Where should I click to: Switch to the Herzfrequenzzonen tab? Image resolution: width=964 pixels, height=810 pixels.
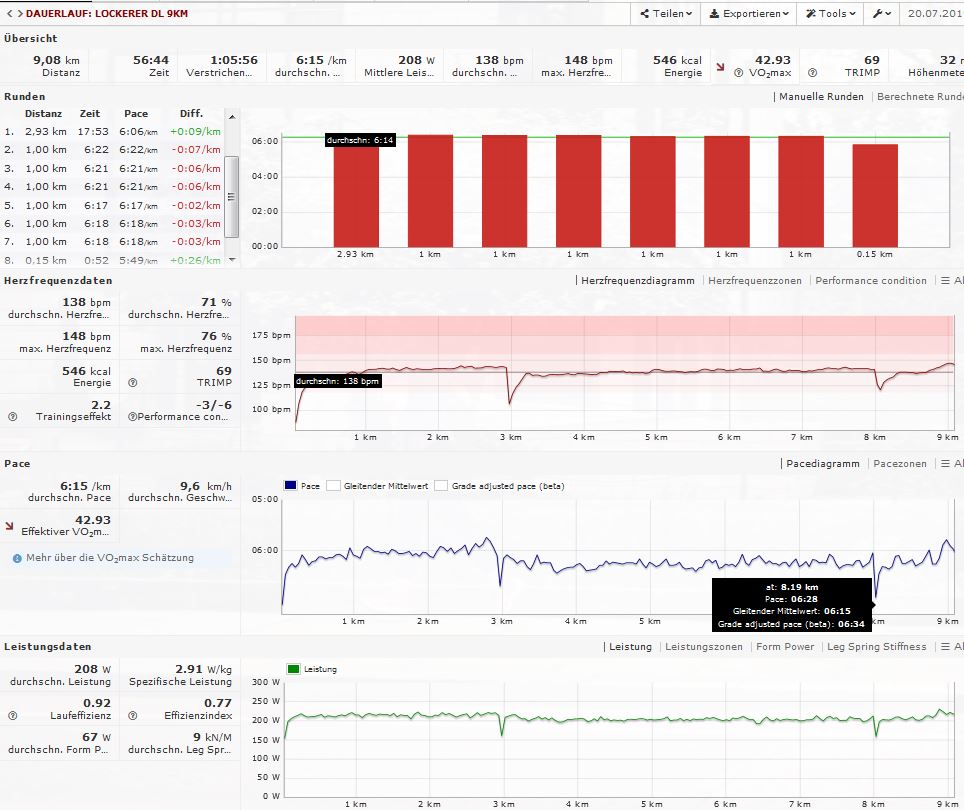[x=754, y=281]
